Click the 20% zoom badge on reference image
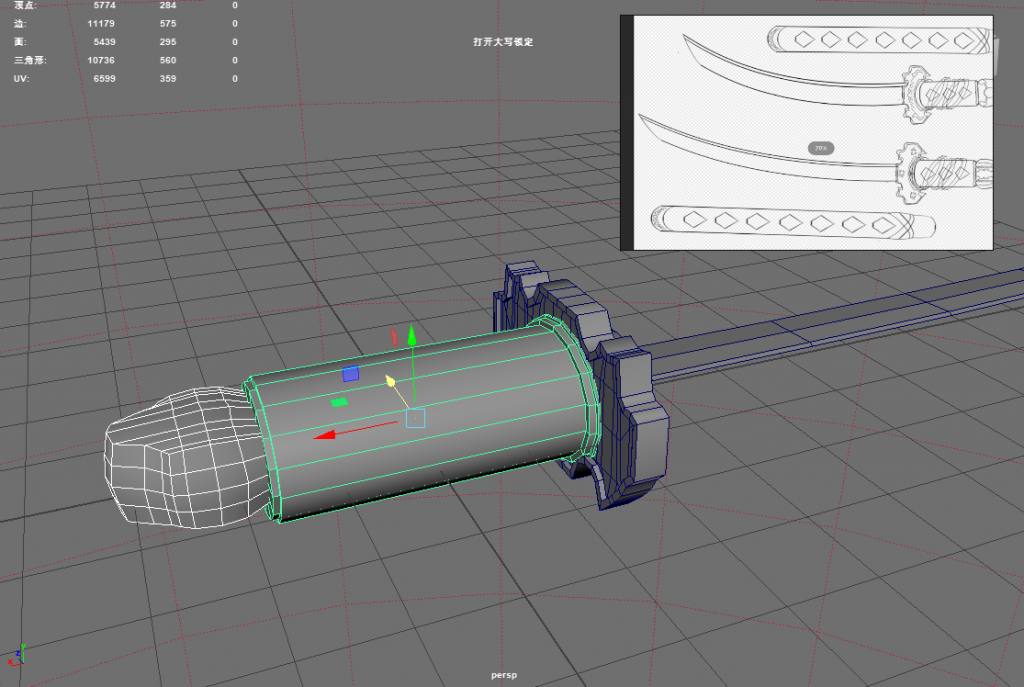 [821, 148]
